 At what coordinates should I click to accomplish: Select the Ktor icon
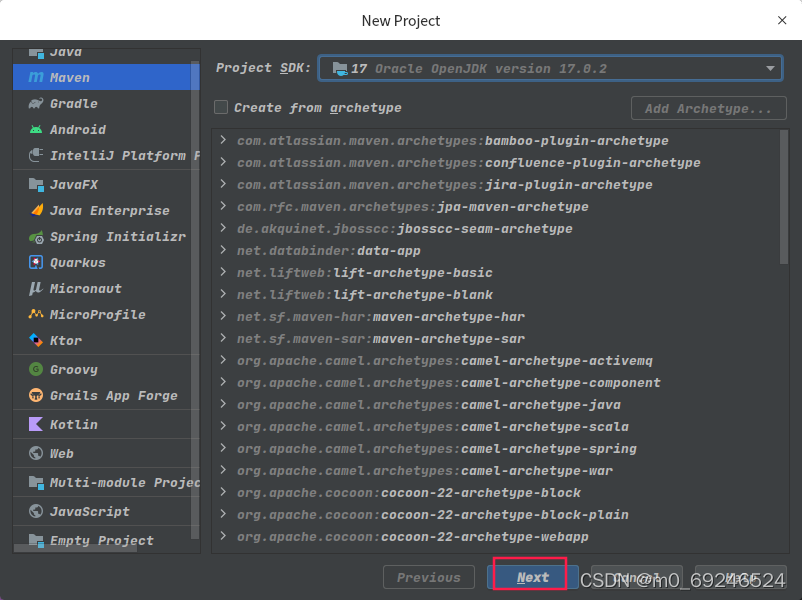(36, 341)
